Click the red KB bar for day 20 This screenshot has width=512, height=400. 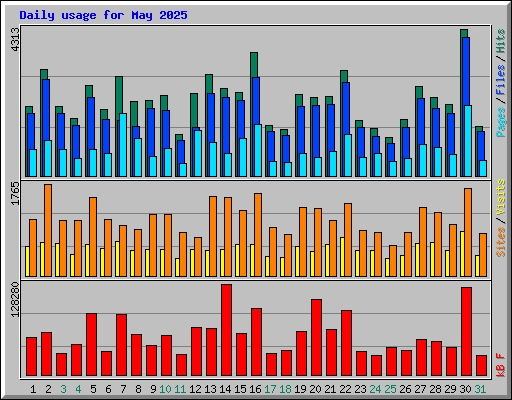[x=317, y=338]
